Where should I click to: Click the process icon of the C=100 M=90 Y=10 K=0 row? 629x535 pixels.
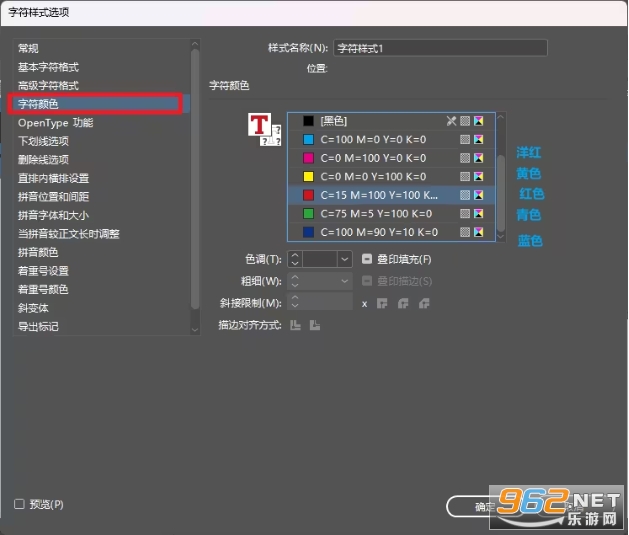(x=465, y=232)
